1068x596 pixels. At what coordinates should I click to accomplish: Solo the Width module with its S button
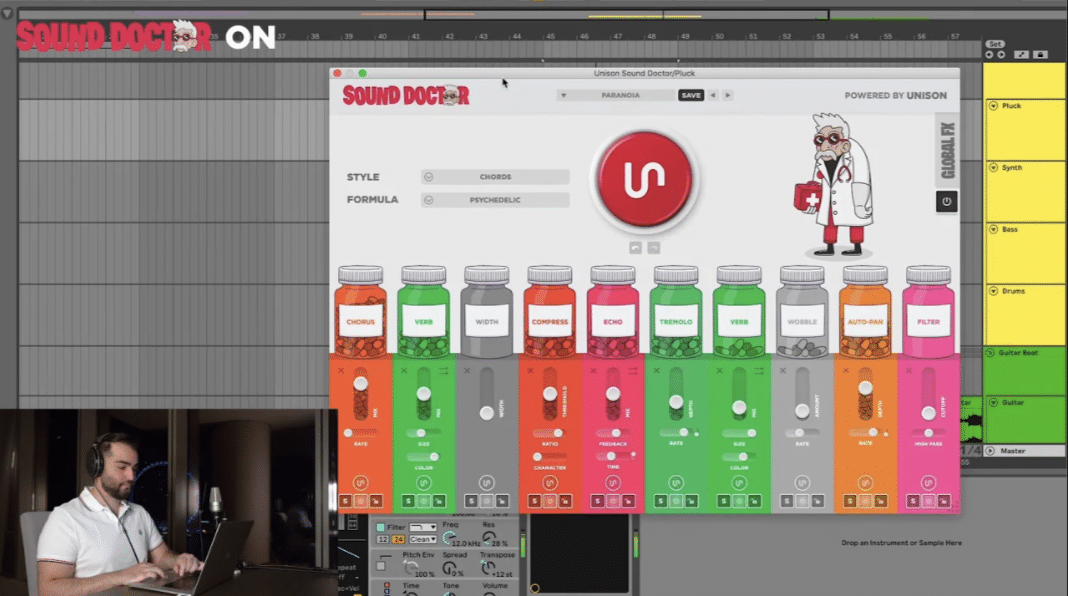tap(471, 501)
